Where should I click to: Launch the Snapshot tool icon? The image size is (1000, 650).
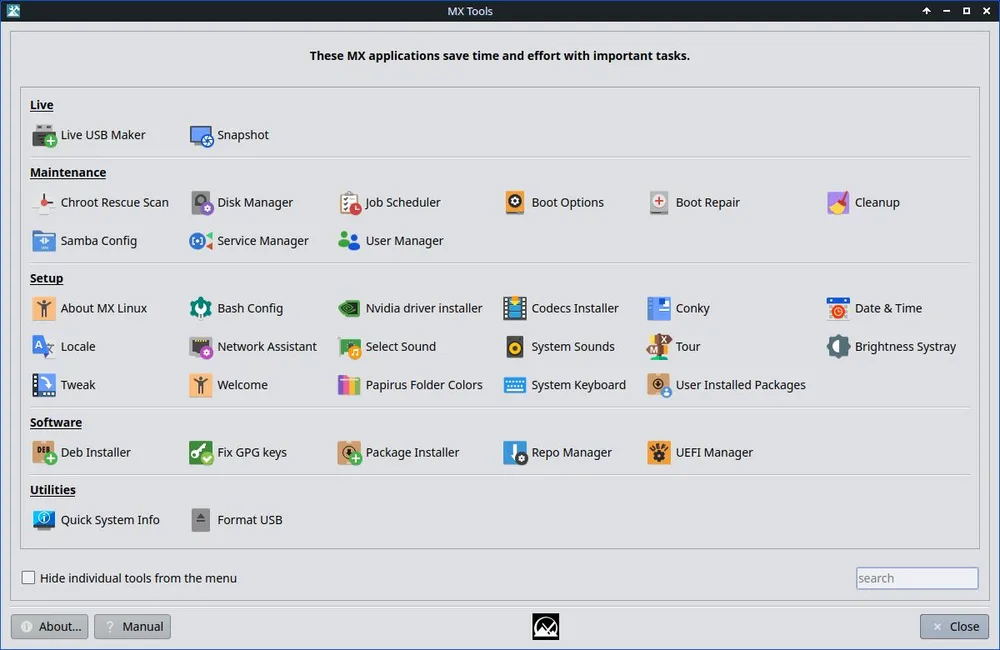[201, 135]
